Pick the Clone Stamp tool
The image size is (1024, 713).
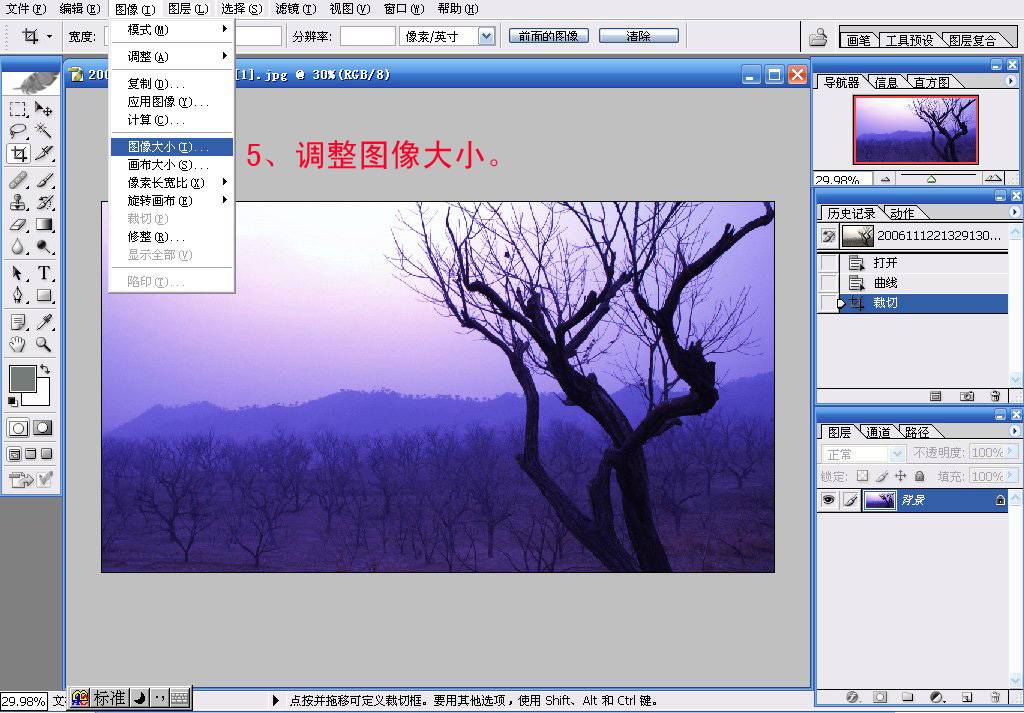[x=18, y=203]
